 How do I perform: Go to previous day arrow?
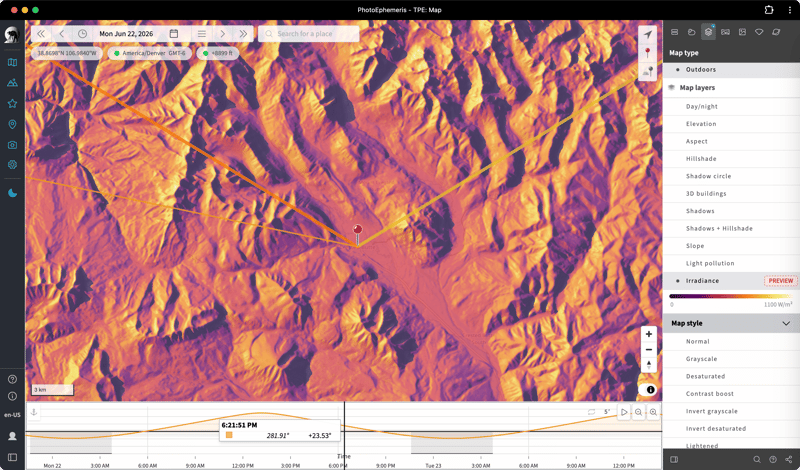[62, 34]
